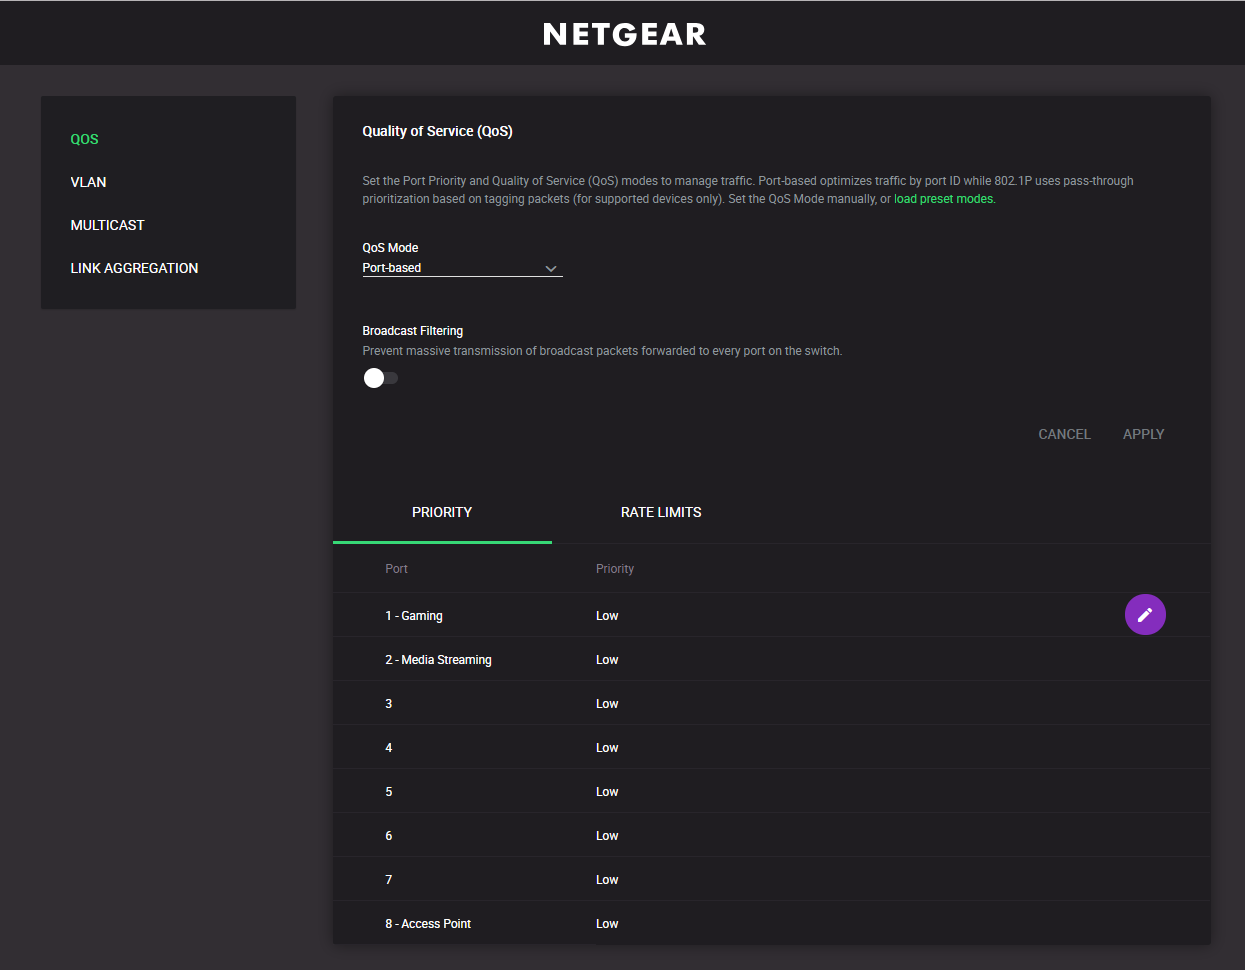Click the QoS Mode label
This screenshot has height=970, width=1245.
[x=390, y=248]
